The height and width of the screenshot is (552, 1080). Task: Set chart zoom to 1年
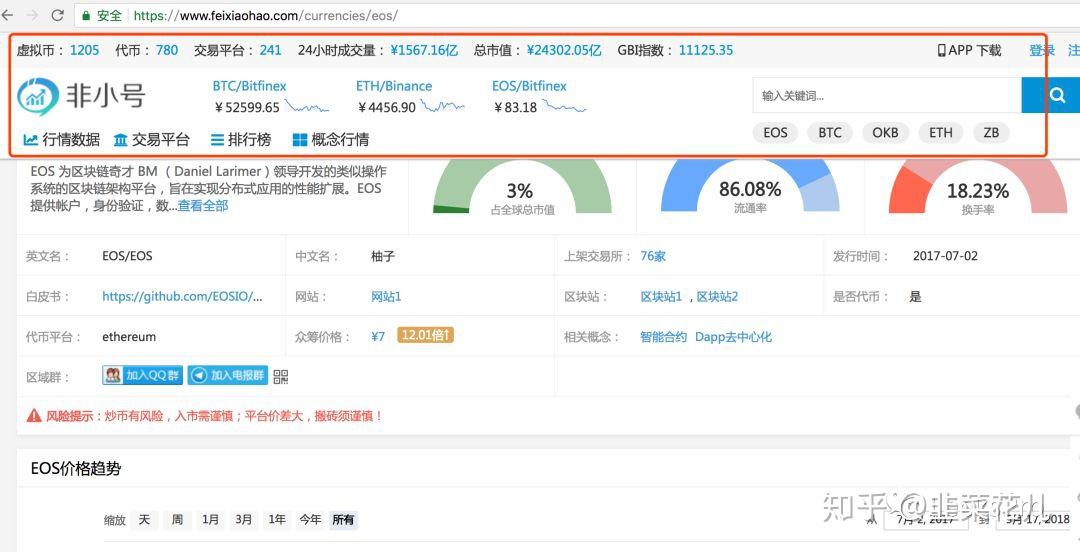pyautogui.click(x=277, y=519)
